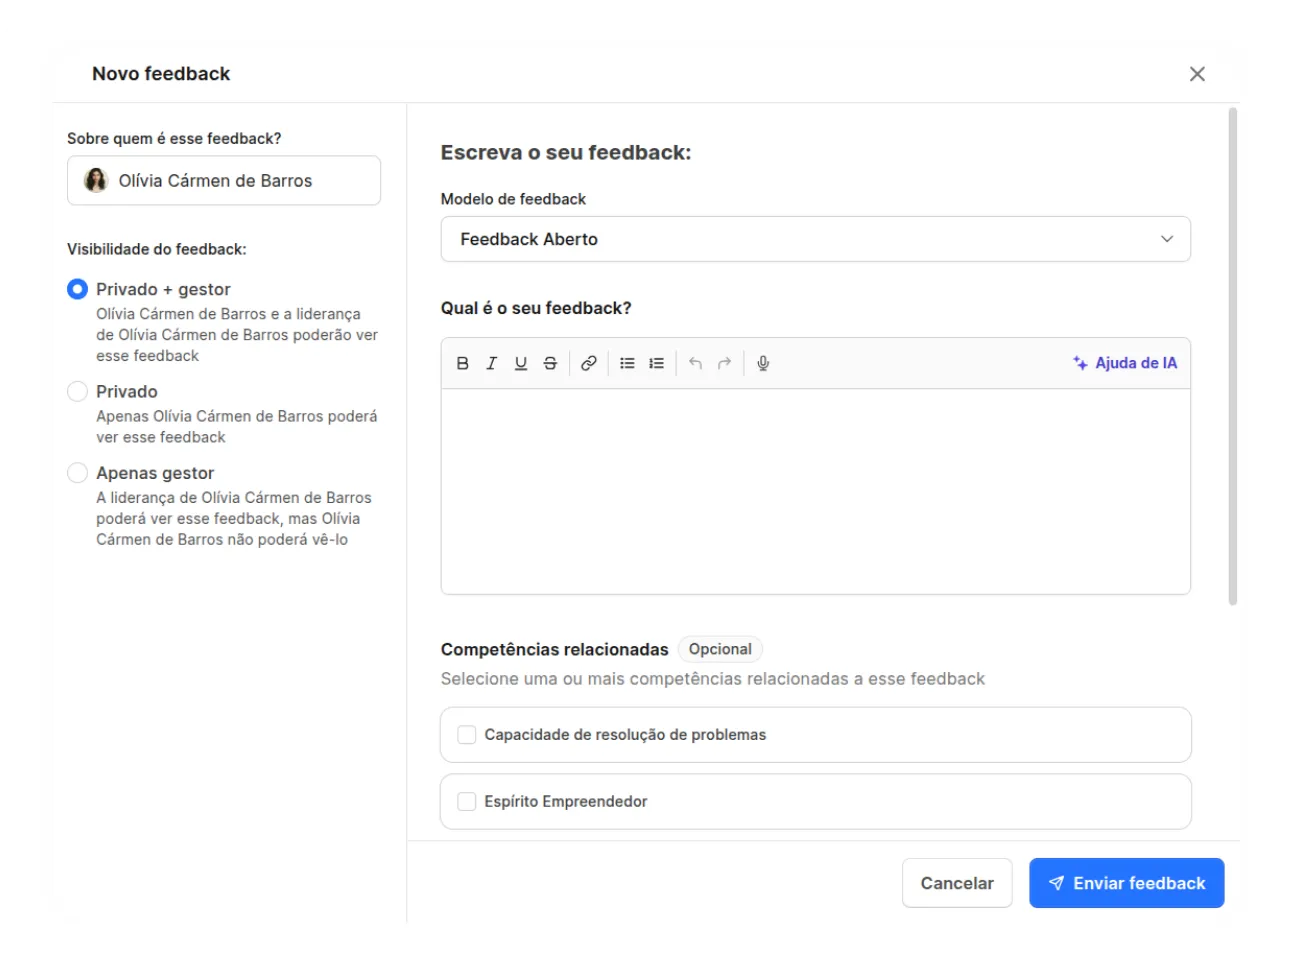1295x961 pixels.
Task: Click the Opcional badge
Action: click(x=720, y=649)
